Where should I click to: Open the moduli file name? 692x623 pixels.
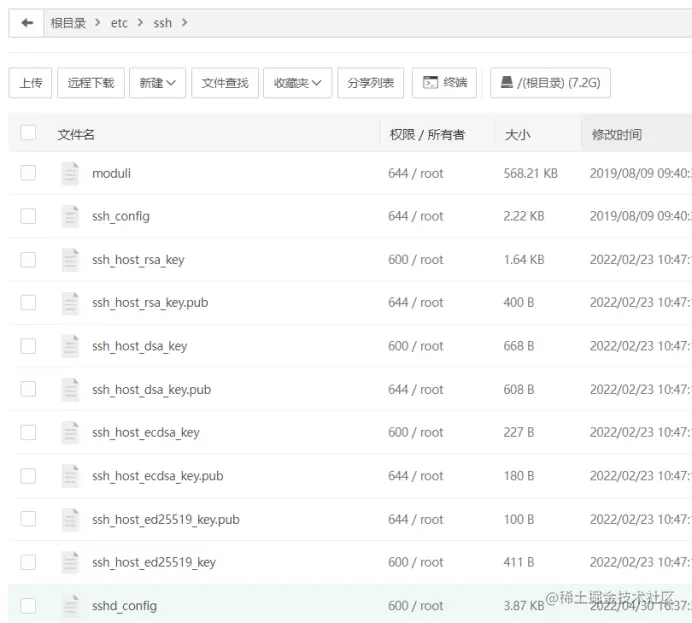tap(111, 173)
